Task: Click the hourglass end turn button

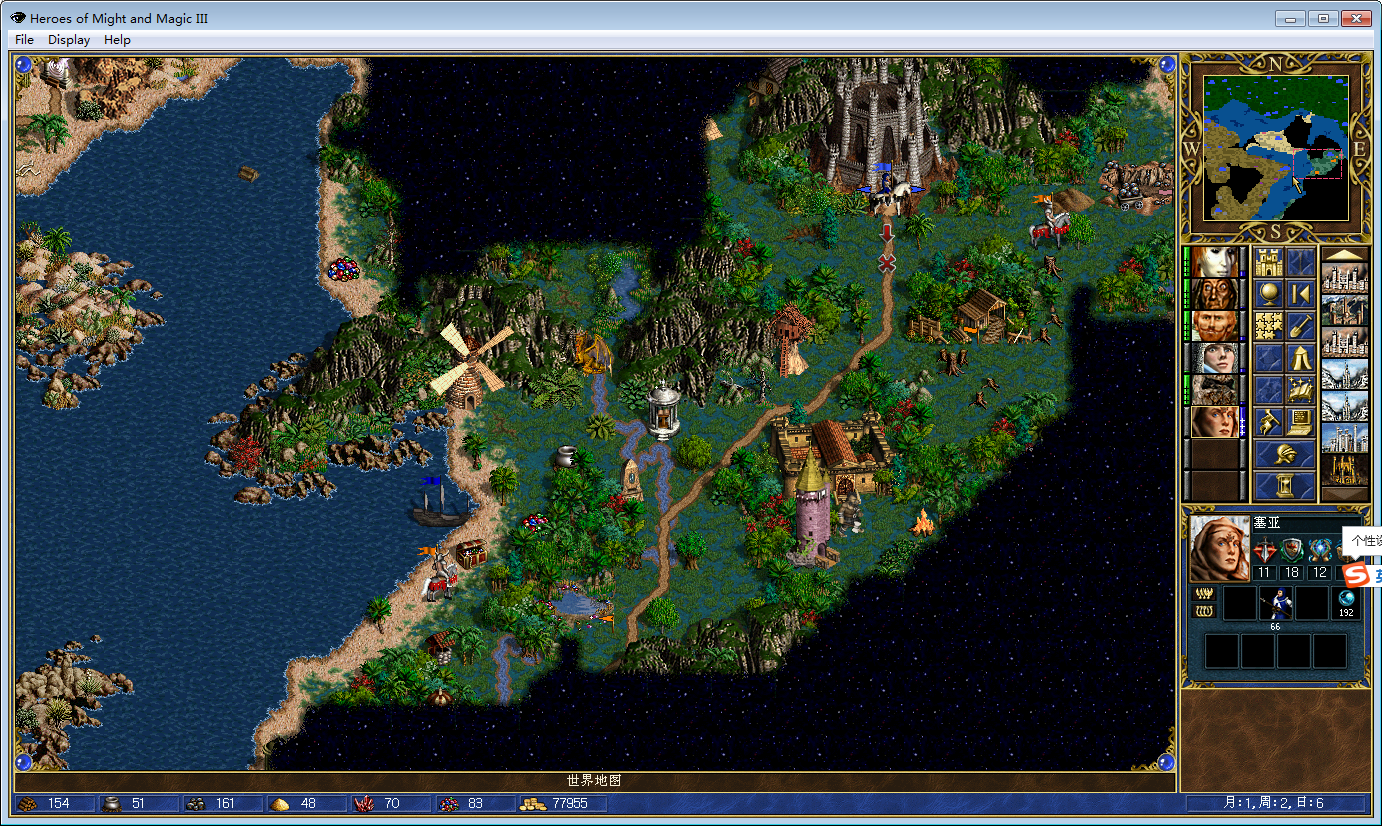Action: [x=1284, y=486]
